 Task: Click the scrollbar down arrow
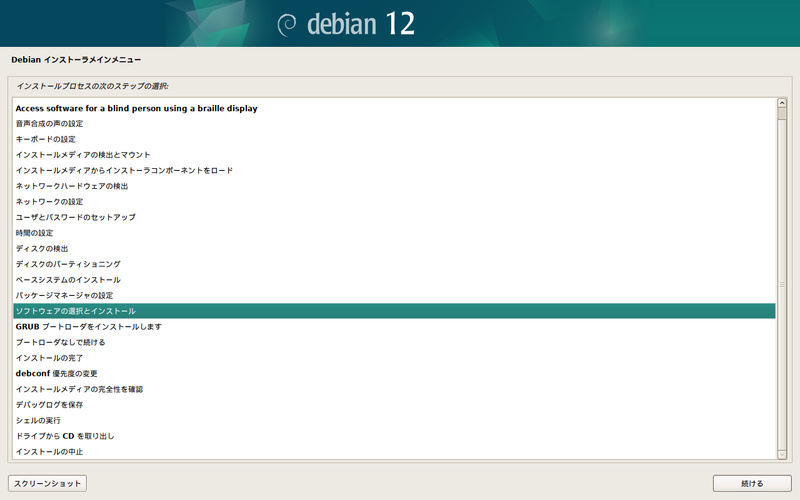pos(783,454)
